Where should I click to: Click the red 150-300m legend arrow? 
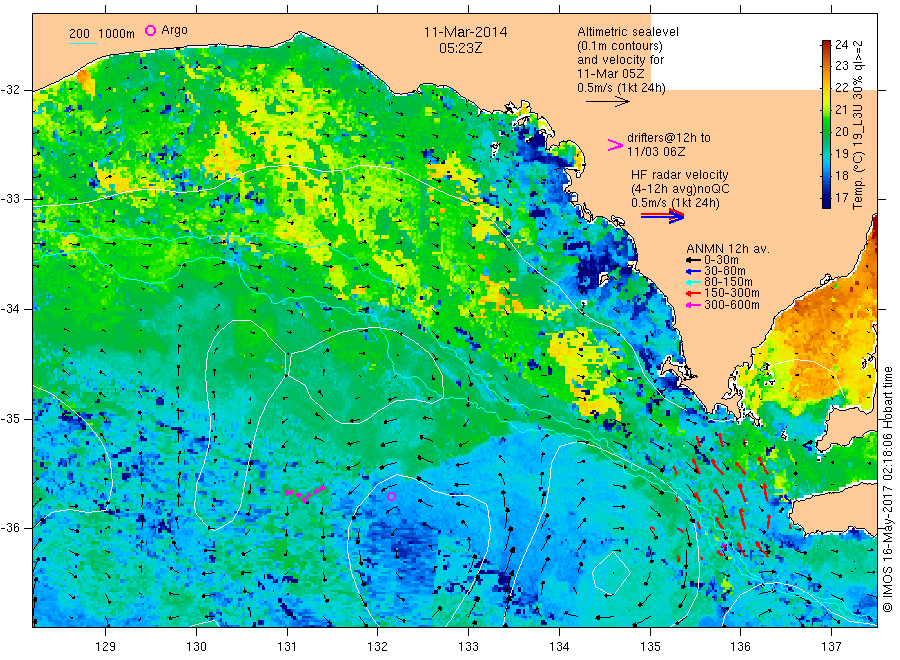click(693, 293)
